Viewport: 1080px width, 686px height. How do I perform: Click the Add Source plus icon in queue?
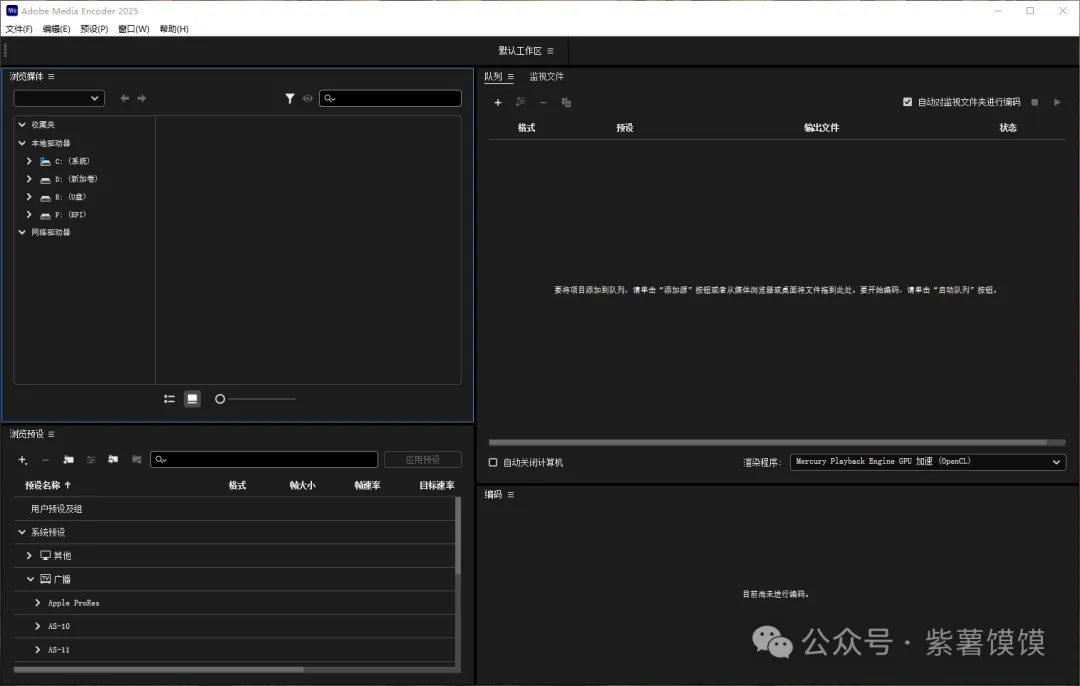click(x=498, y=102)
